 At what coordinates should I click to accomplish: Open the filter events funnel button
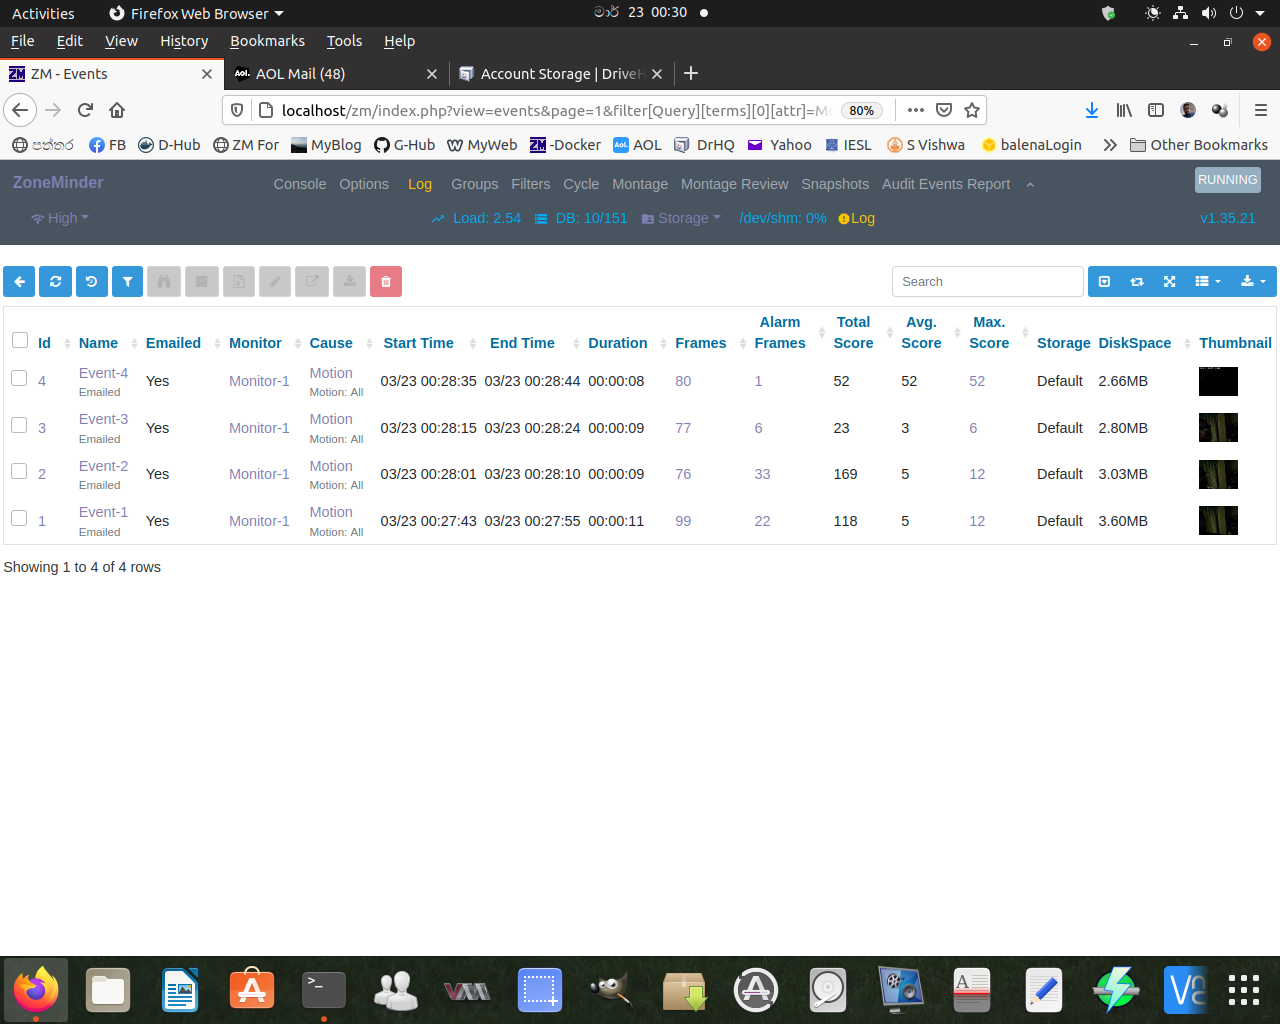[x=127, y=282]
